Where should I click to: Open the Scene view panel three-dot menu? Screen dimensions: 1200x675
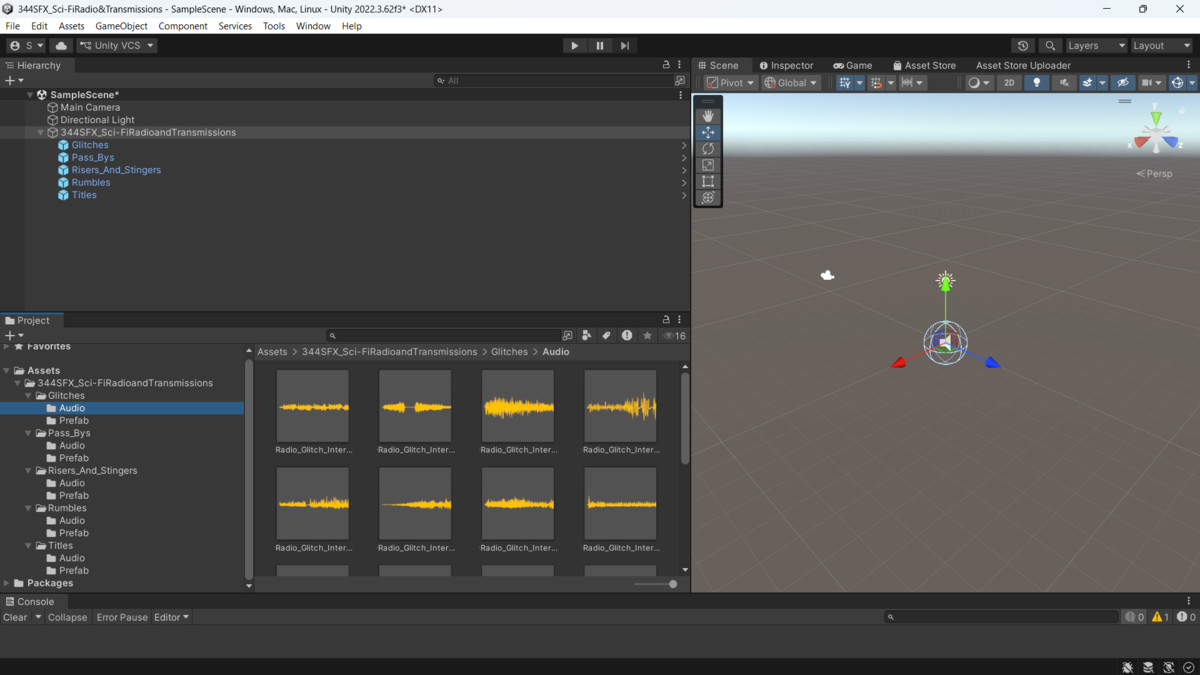(1189, 65)
